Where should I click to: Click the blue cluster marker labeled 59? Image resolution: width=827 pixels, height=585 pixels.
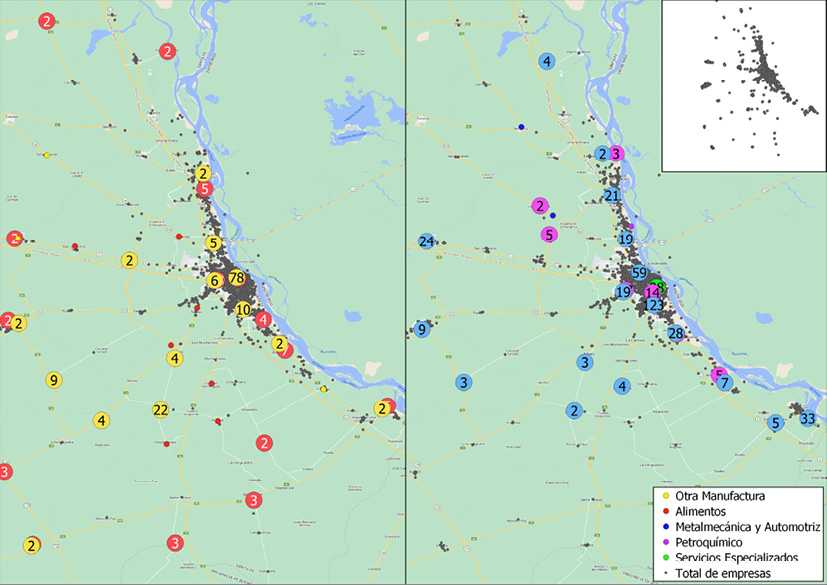[x=640, y=273]
